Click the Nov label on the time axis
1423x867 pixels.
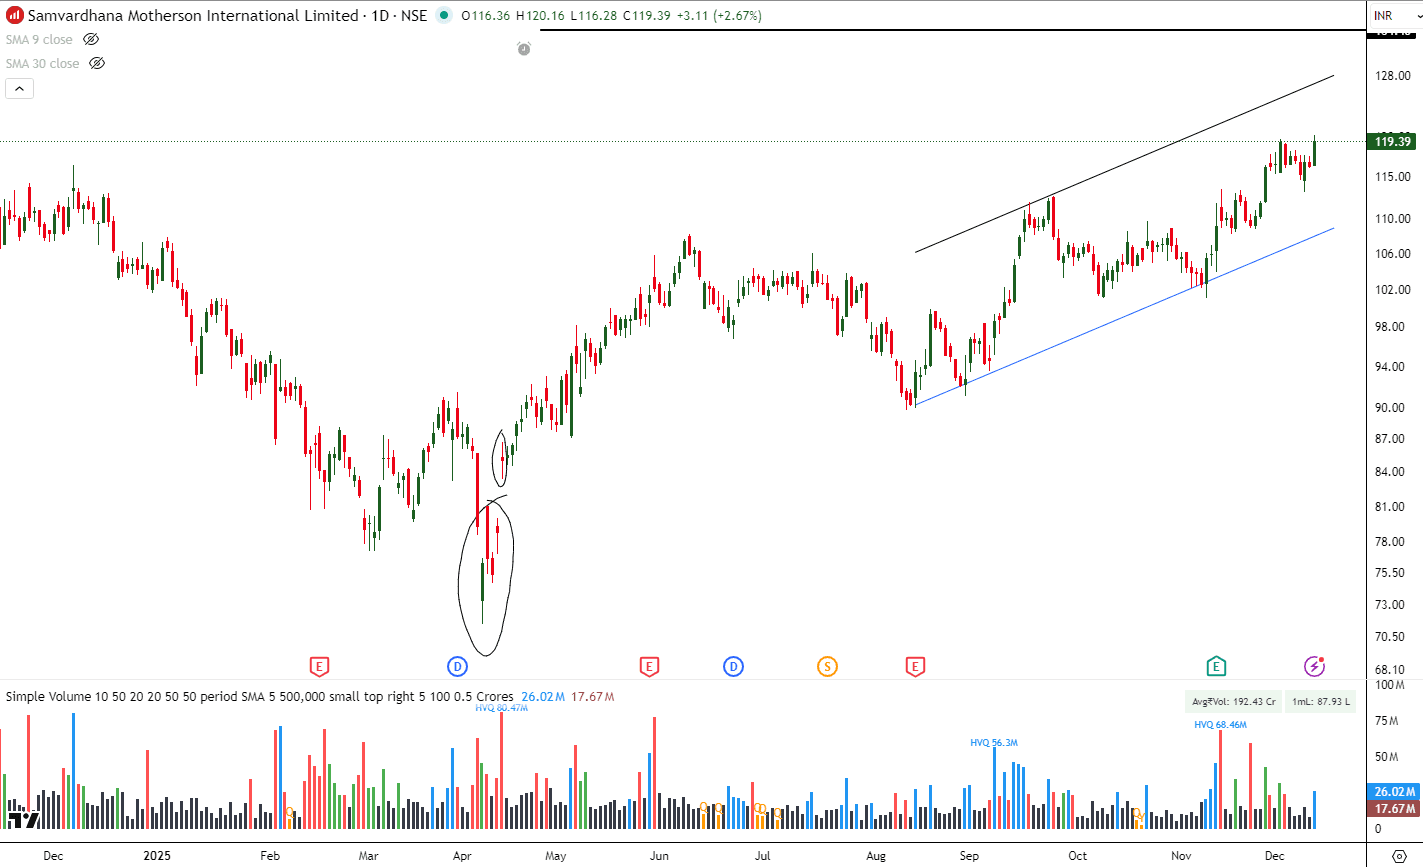coord(1182,856)
